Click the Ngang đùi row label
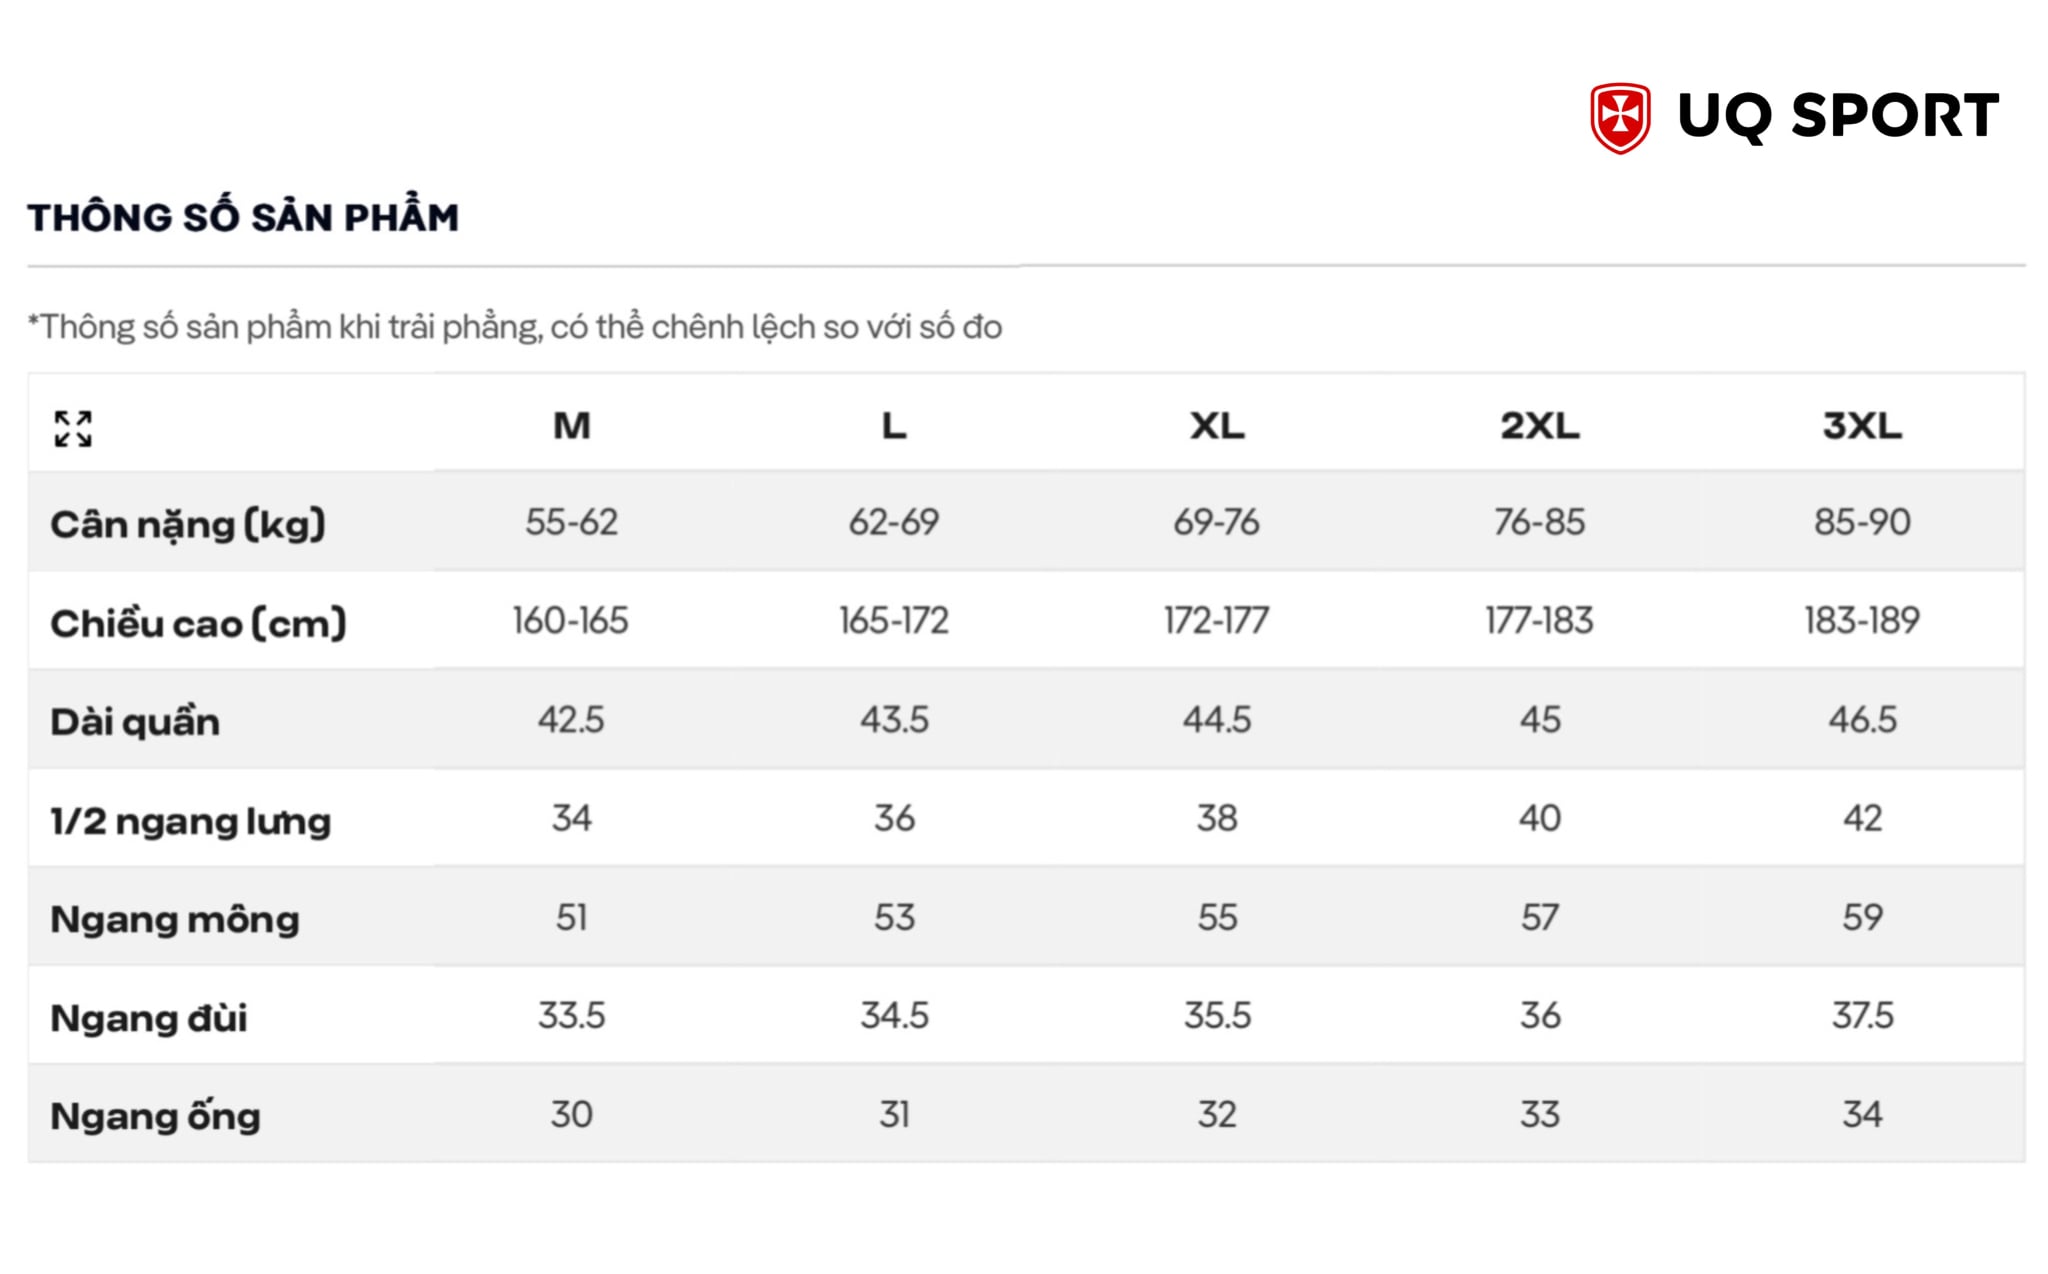This screenshot has width=2048, height=1274. tap(149, 1018)
